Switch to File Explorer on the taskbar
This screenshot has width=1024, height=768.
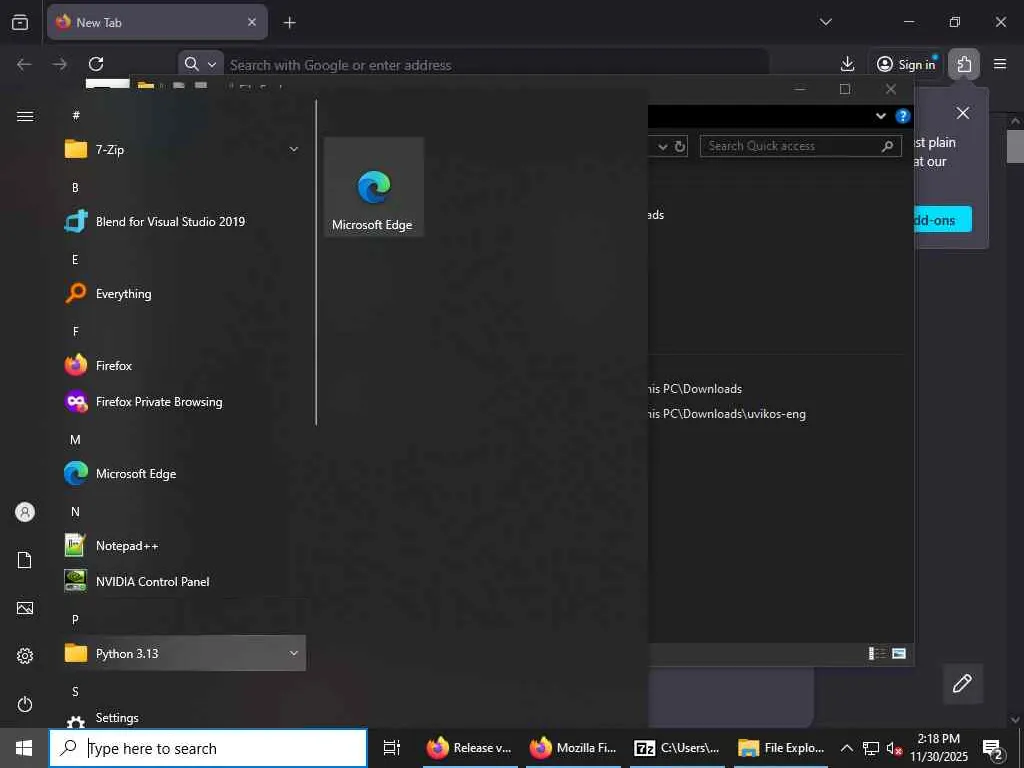[x=781, y=748]
